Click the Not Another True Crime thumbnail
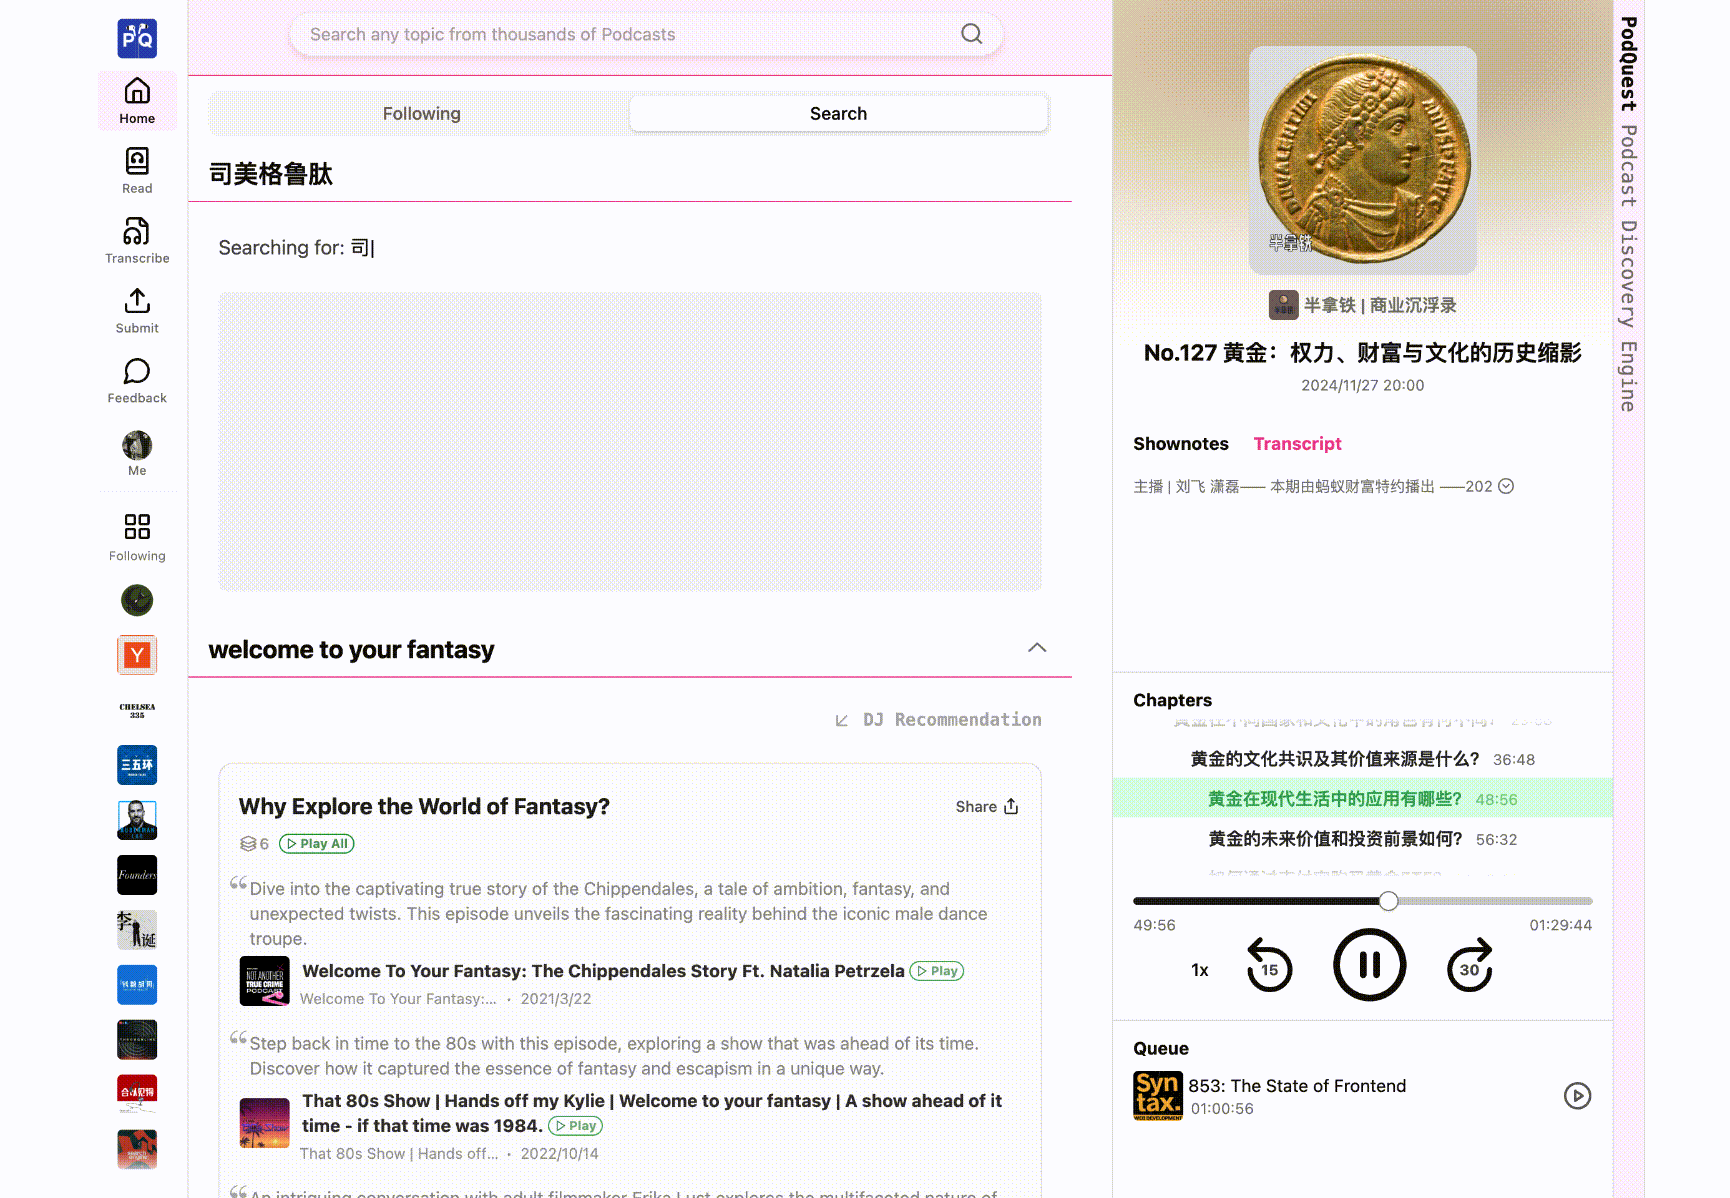Screen dimensions: 1730x1198 264,981
